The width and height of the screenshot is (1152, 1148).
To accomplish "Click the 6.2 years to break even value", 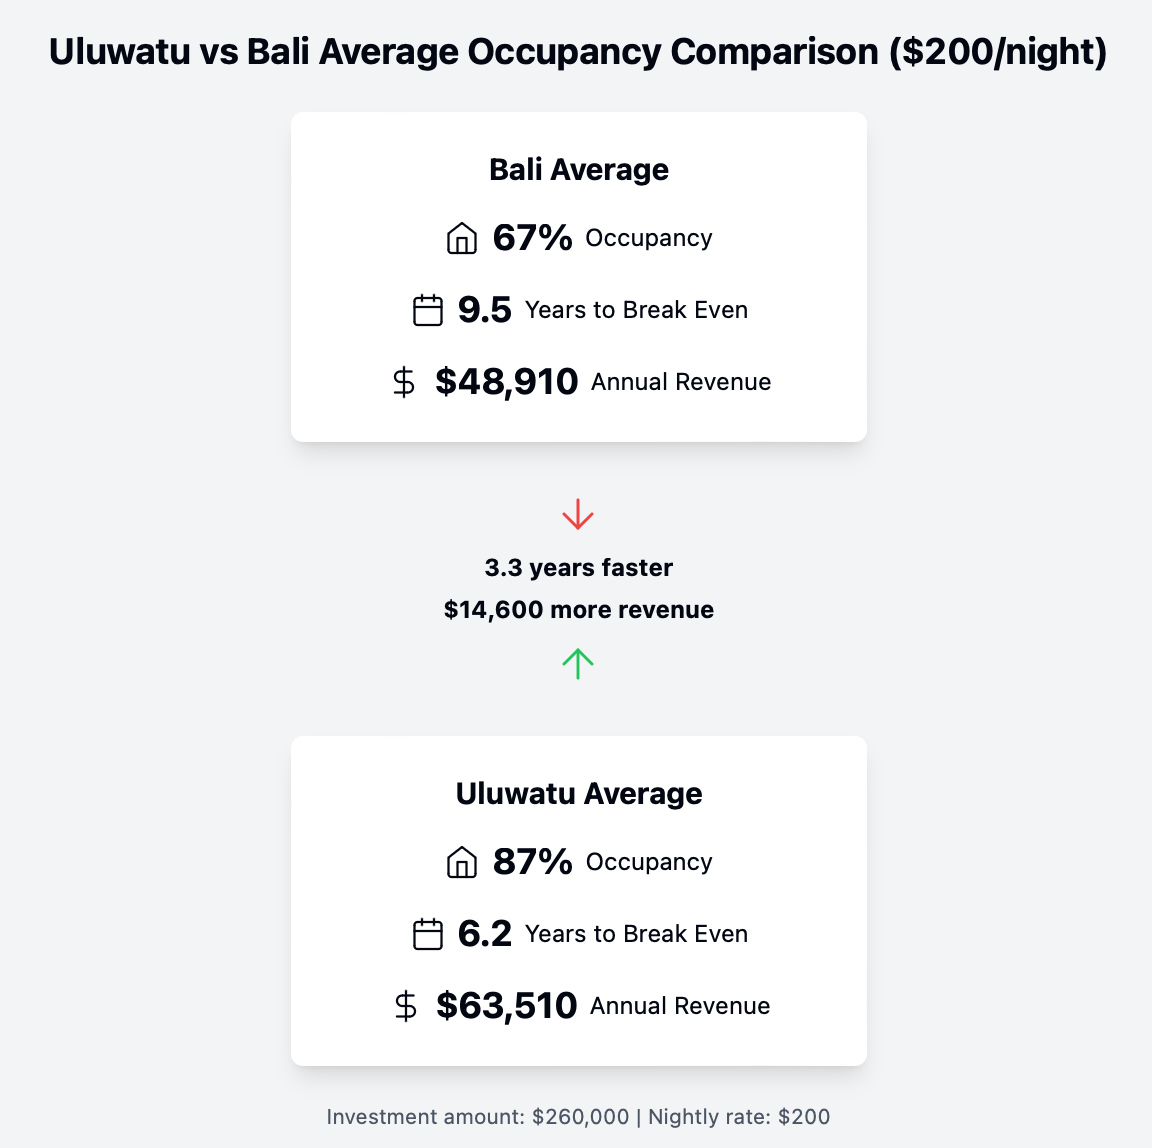I will (484, 933).
